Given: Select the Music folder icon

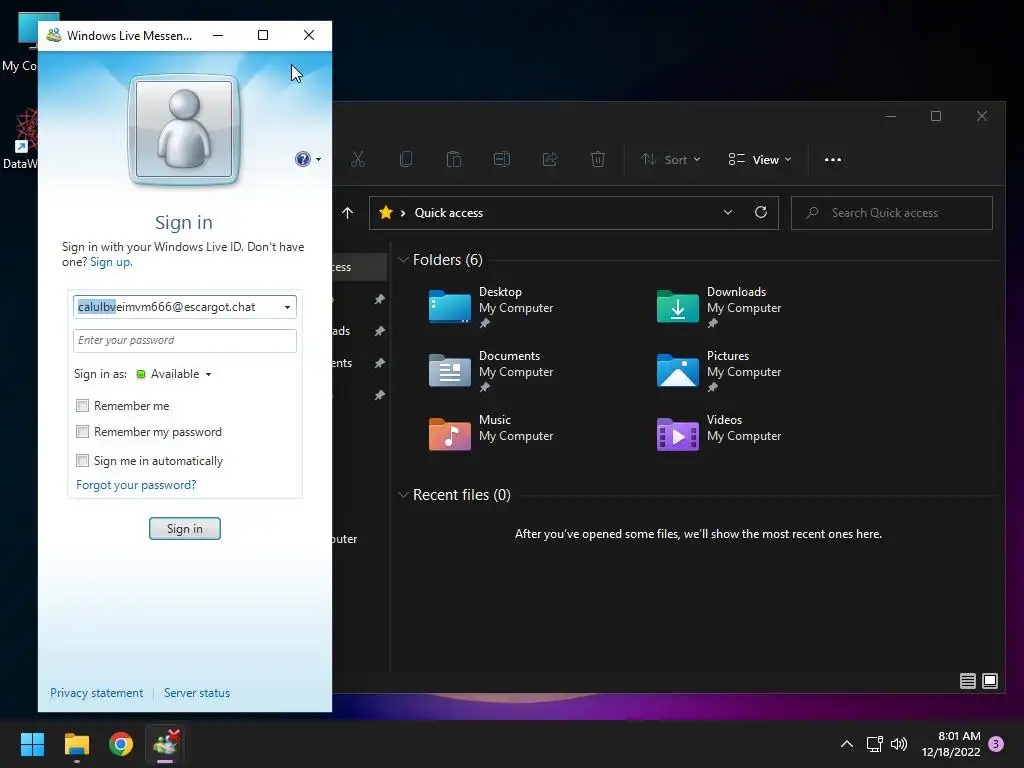Looking at the screenshot, I should (x=449, y=434).
